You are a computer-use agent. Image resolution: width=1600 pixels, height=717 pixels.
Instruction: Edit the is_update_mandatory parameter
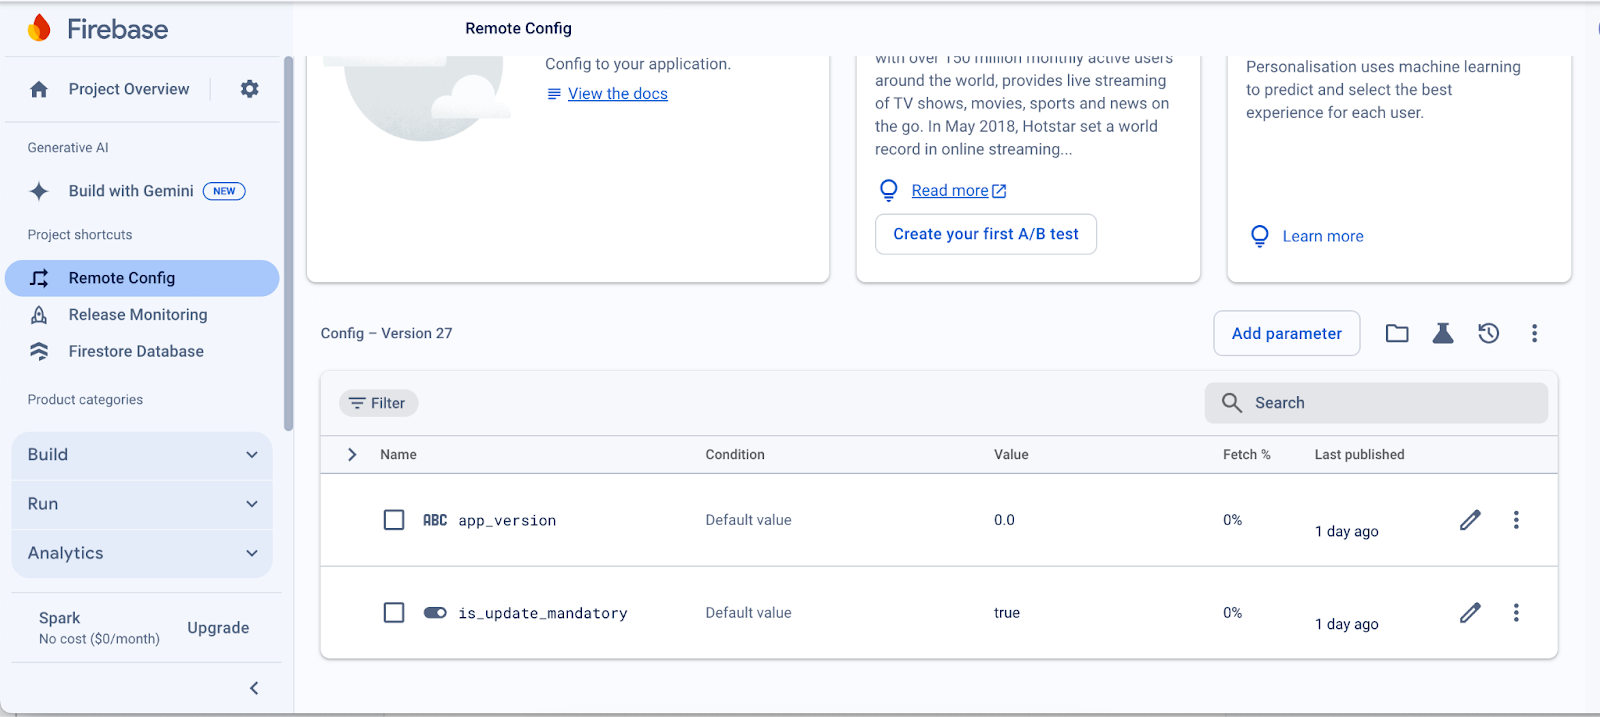tap(1470, 612)
